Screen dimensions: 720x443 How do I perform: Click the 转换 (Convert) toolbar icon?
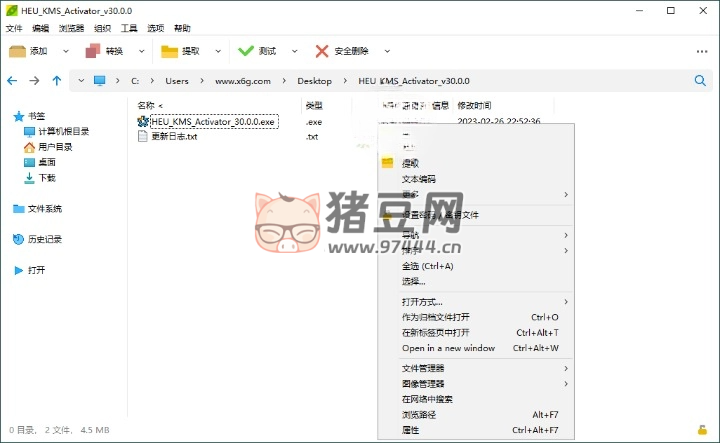pos(93,51)
